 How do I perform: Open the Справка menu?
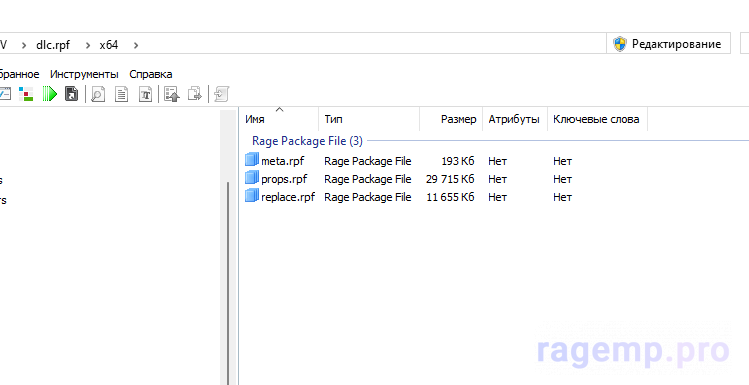point(150,74)
